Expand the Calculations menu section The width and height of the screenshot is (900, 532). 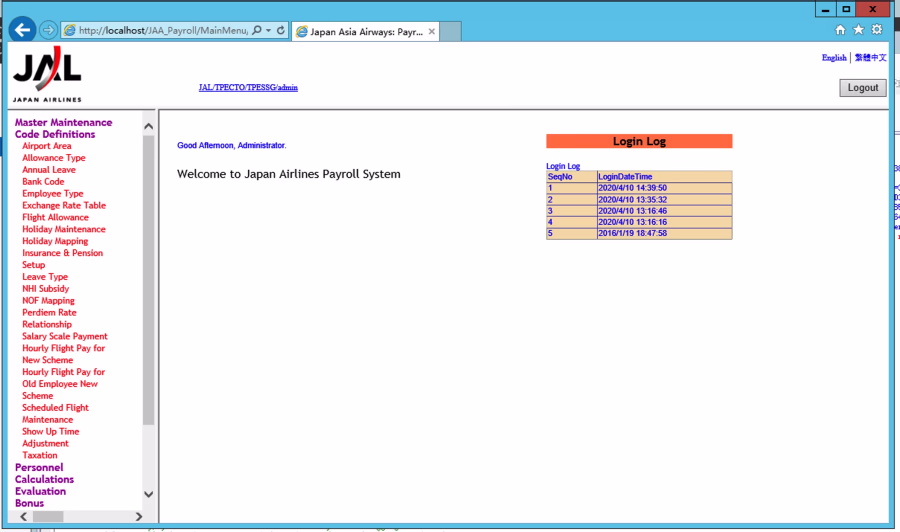(x=44, y=480)
